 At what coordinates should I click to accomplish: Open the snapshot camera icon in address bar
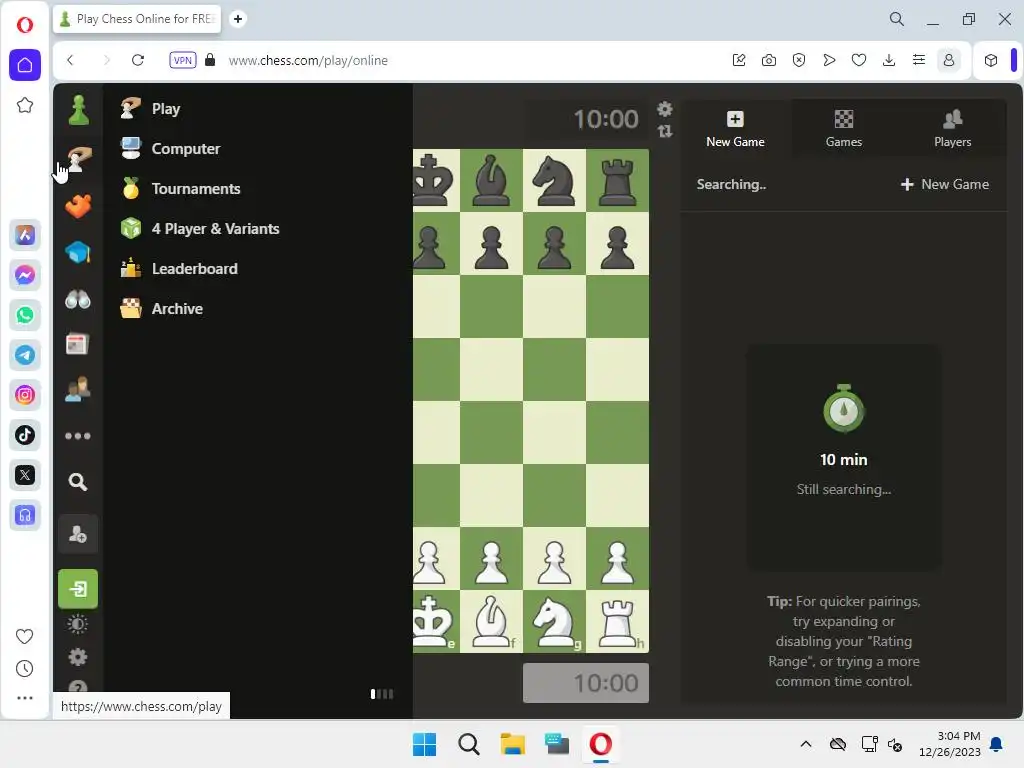tap(769, 60)
